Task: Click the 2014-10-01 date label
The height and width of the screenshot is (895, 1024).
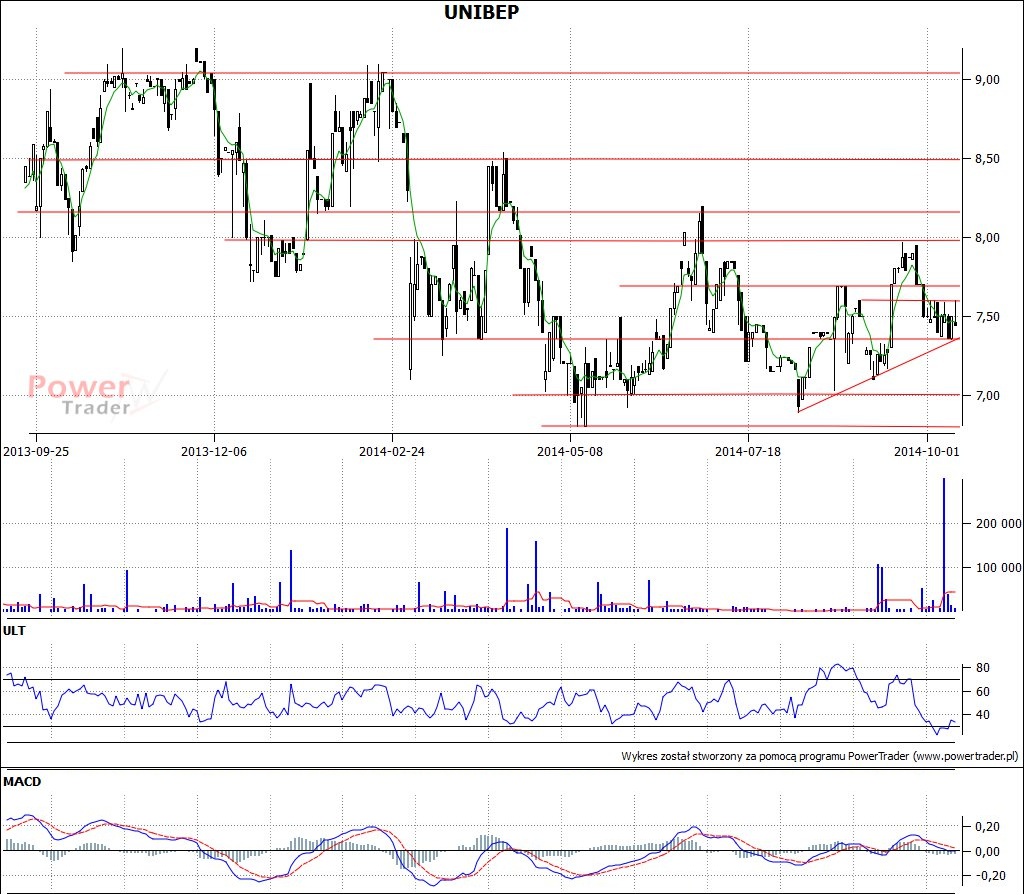Action: 927,451
